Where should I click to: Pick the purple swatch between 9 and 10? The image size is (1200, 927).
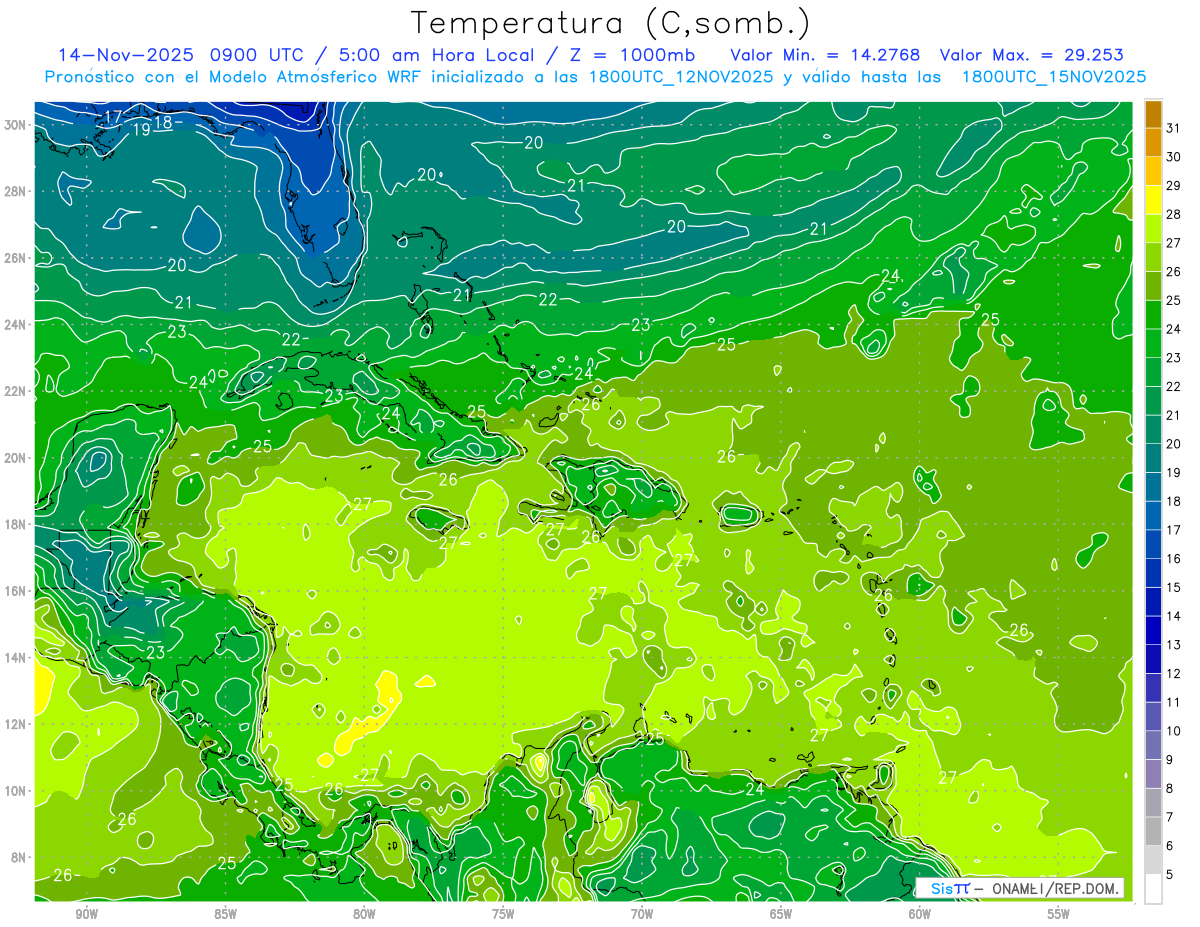tap(1153, 745)
